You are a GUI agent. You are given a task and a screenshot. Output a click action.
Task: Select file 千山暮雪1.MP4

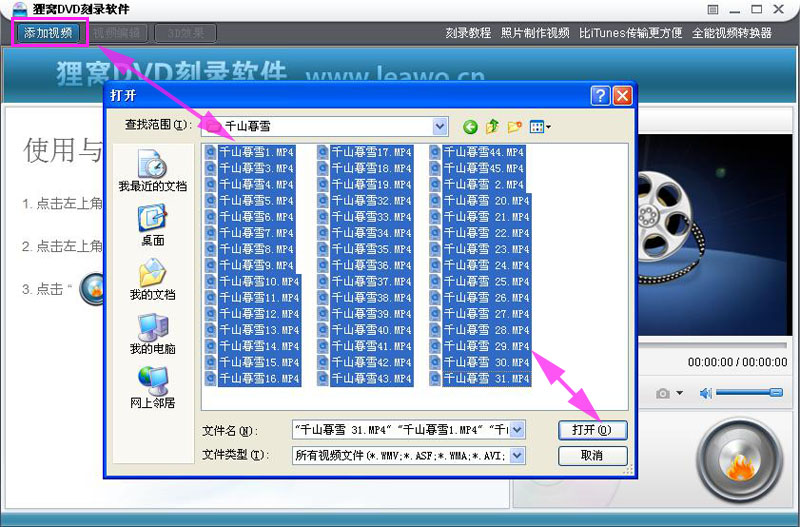pyautogui.click(x=256, y=152)
